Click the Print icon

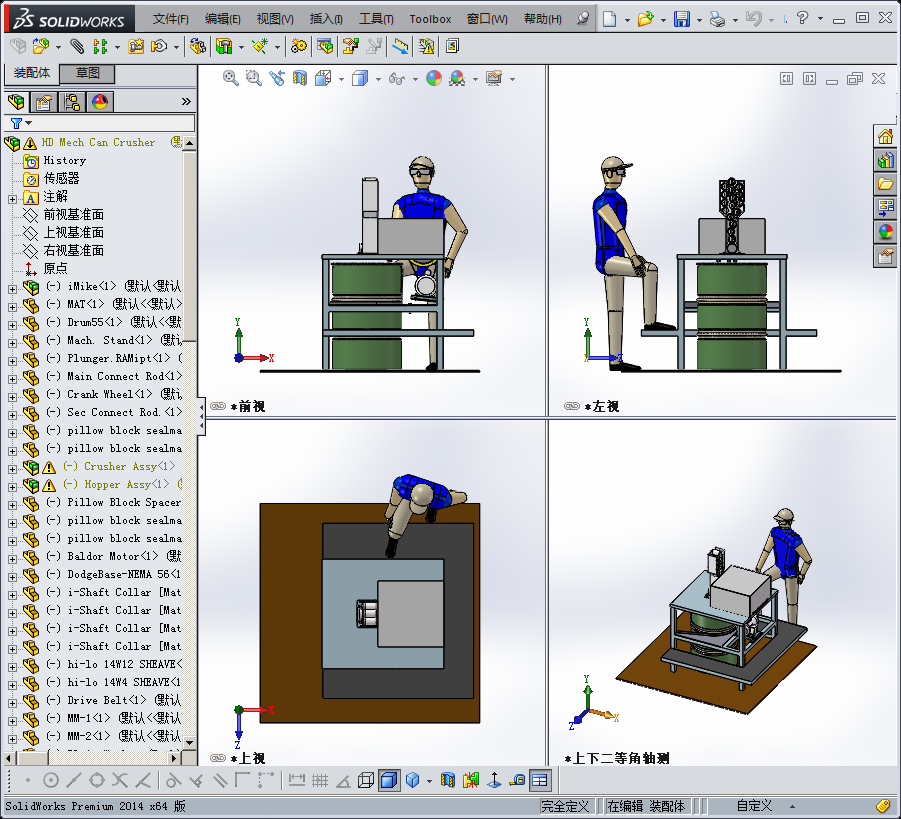(717, 19)
